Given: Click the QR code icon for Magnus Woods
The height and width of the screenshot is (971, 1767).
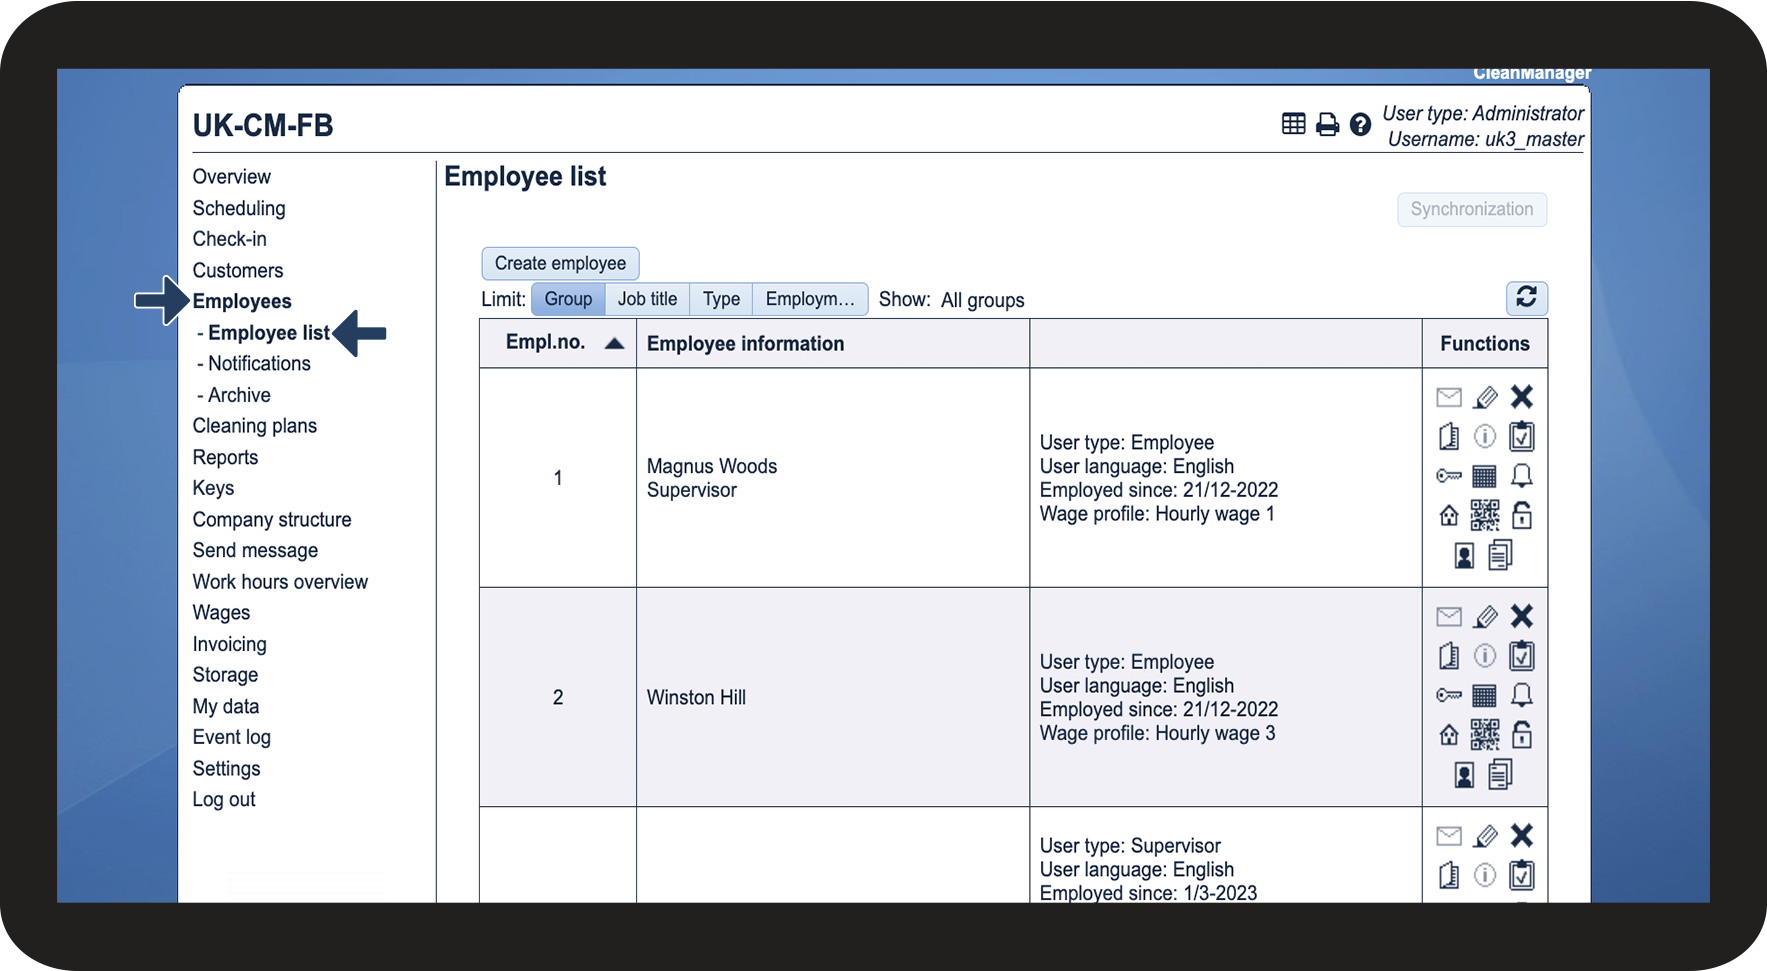Looking at the screenshot, I should tap(1485, 516).
